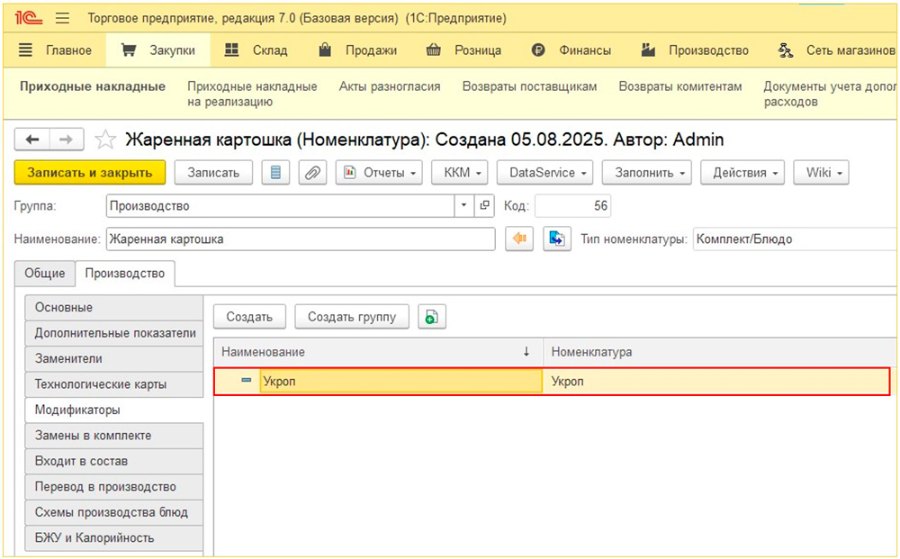The width and height of the screenshot is (900, 559).
Task: Open the Сеть магазинов section
Action: tap(850, 51)
